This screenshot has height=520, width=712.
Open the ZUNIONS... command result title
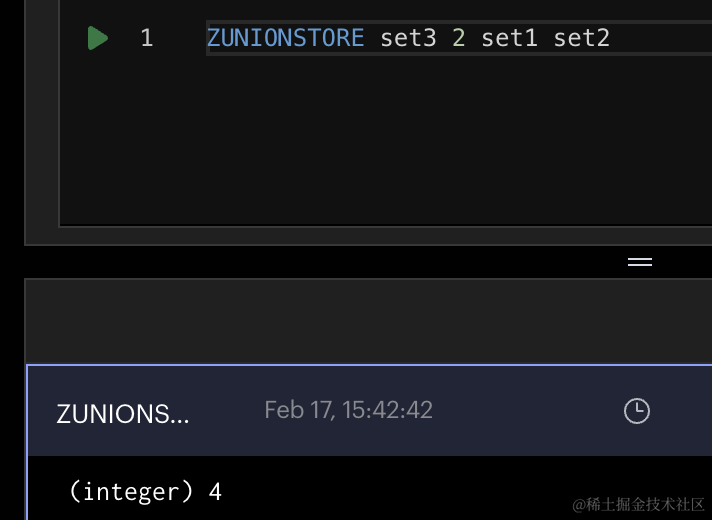[123, 414]
